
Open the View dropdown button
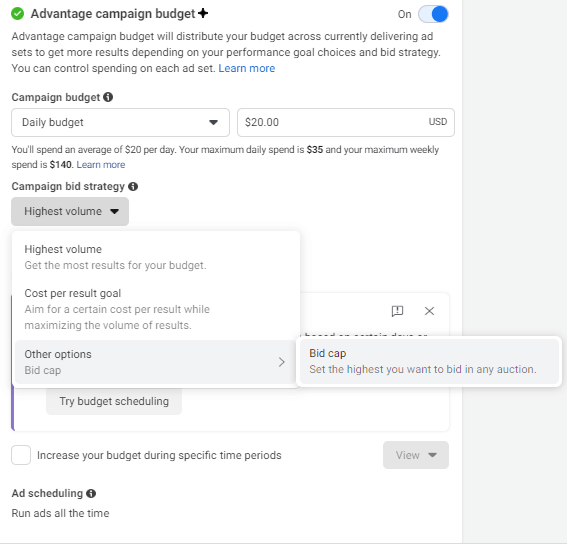coord(416,455)
